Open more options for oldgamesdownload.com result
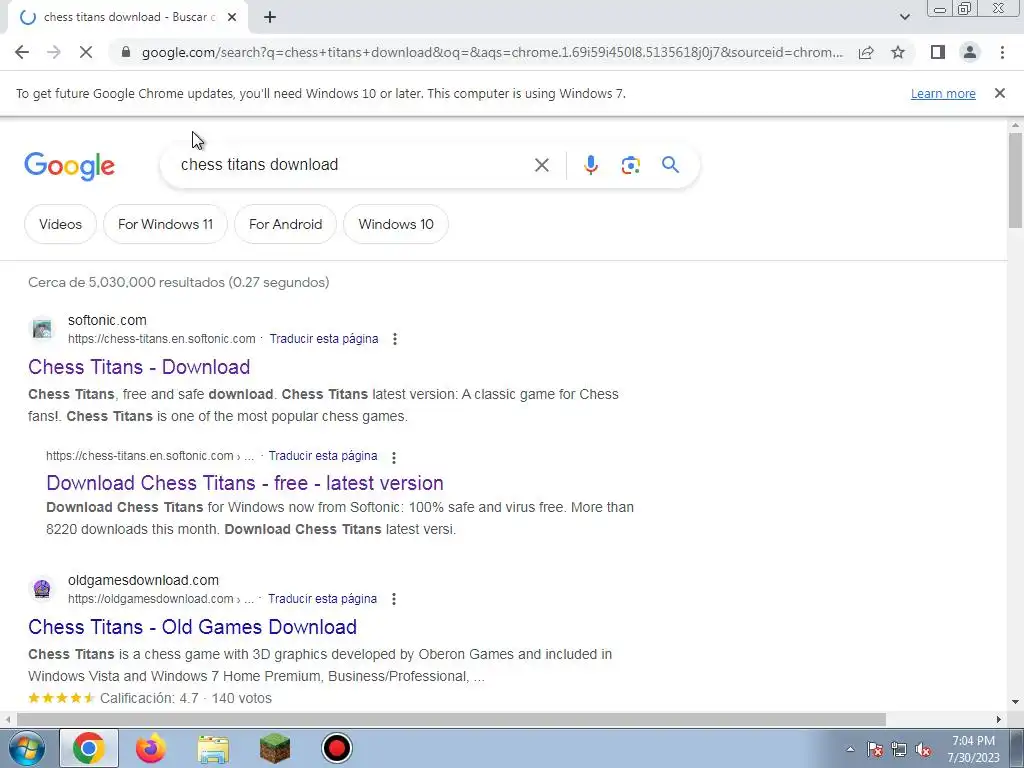1024x768 pixels. pyautogui.click(x=394, y=599)
